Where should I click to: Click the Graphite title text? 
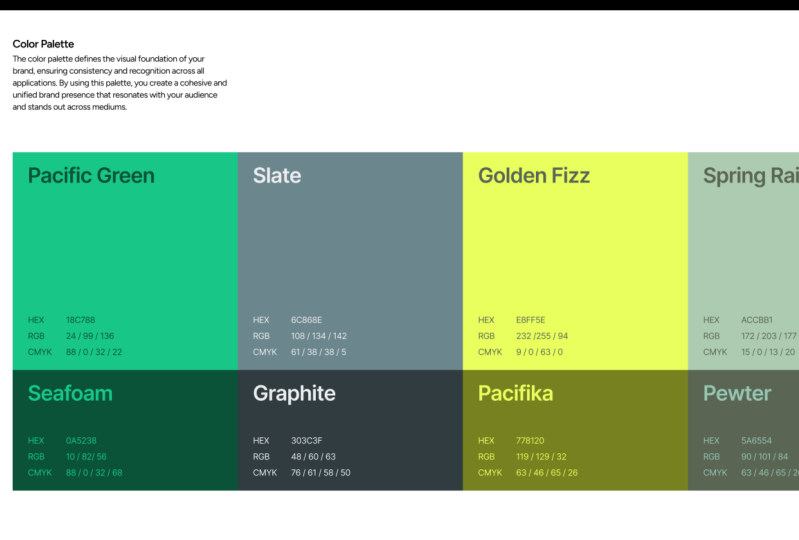(x=295, y=394)
